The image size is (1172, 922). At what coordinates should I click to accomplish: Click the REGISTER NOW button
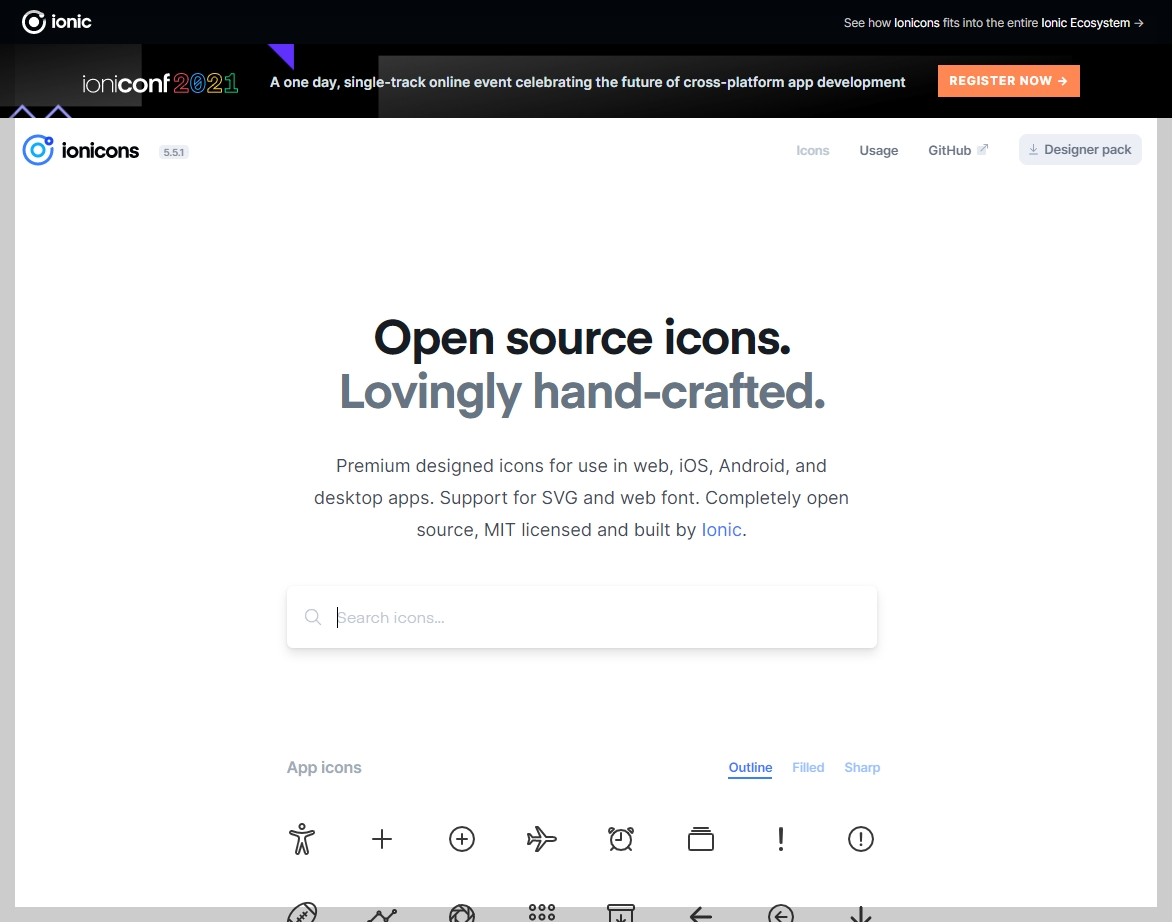click(x=1008, y=81)
